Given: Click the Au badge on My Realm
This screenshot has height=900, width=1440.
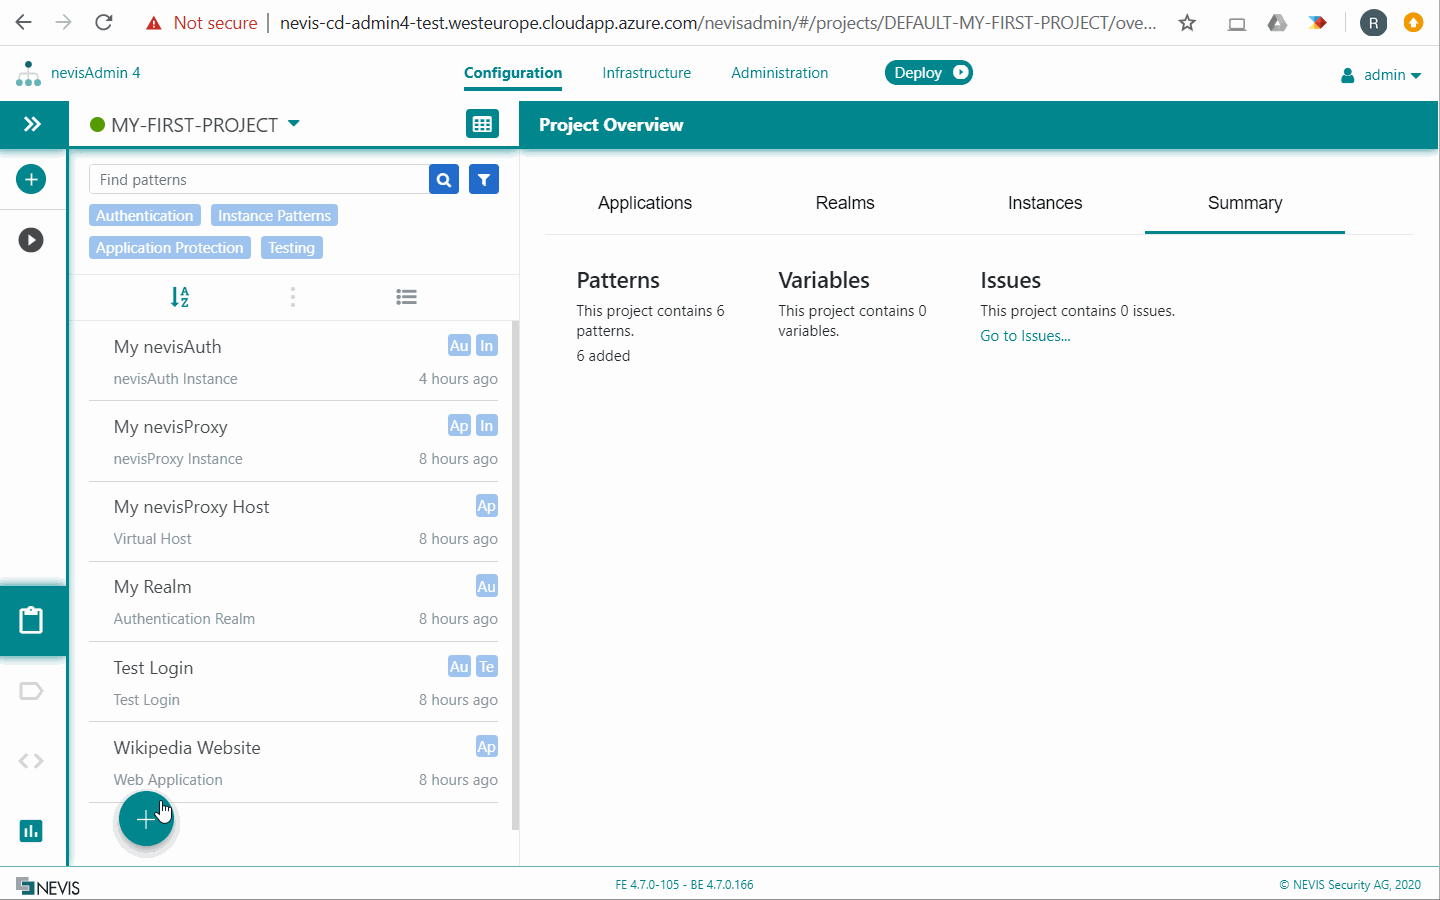Looking at the screenshot, I should pyautogui.click(x=487, y=587).
